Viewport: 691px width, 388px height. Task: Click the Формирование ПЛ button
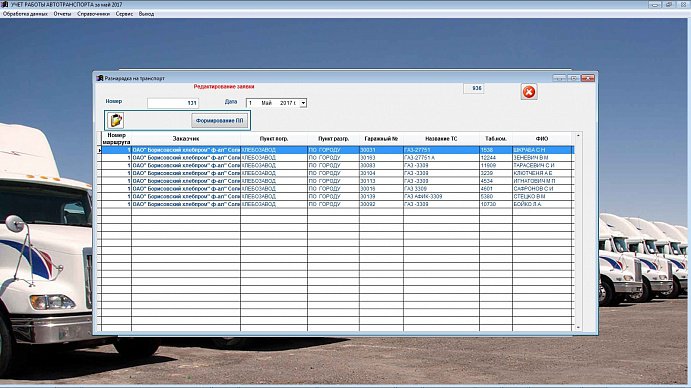click(219, 120)
